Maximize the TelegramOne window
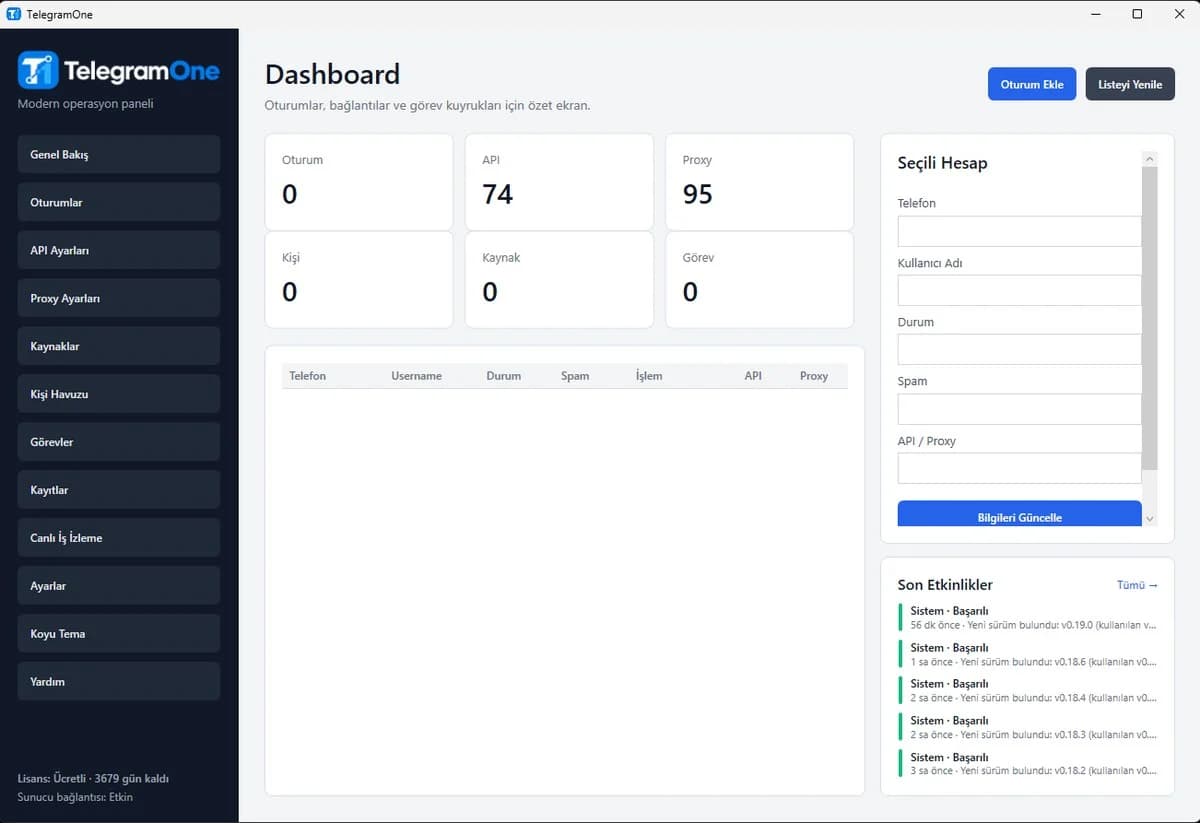The image size is (1200, 823). 1137,14
